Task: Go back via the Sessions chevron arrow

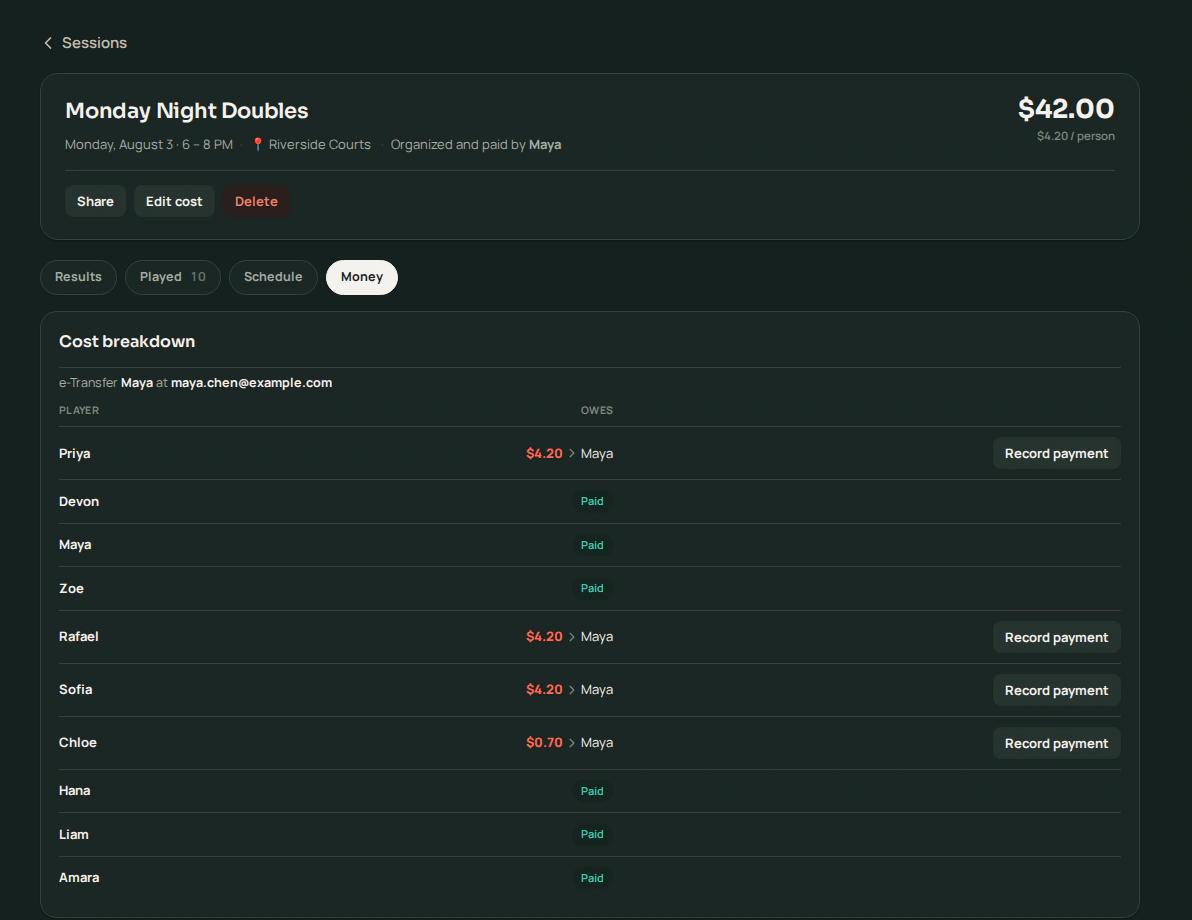Action: (48, 43)
